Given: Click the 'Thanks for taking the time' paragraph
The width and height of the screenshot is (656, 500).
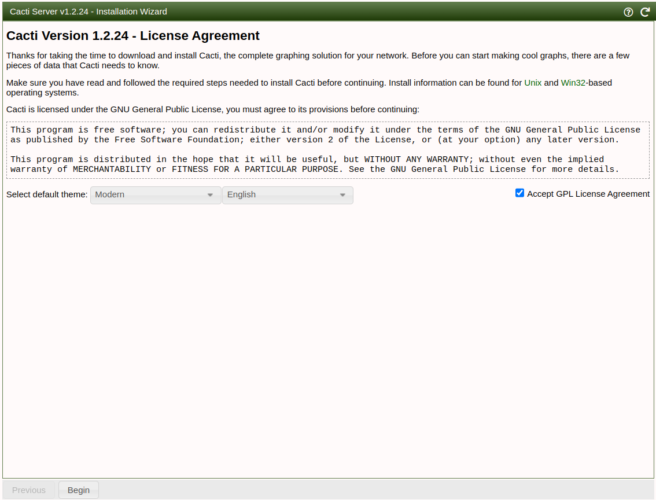Looking at the screenshot, I should 318,60.
